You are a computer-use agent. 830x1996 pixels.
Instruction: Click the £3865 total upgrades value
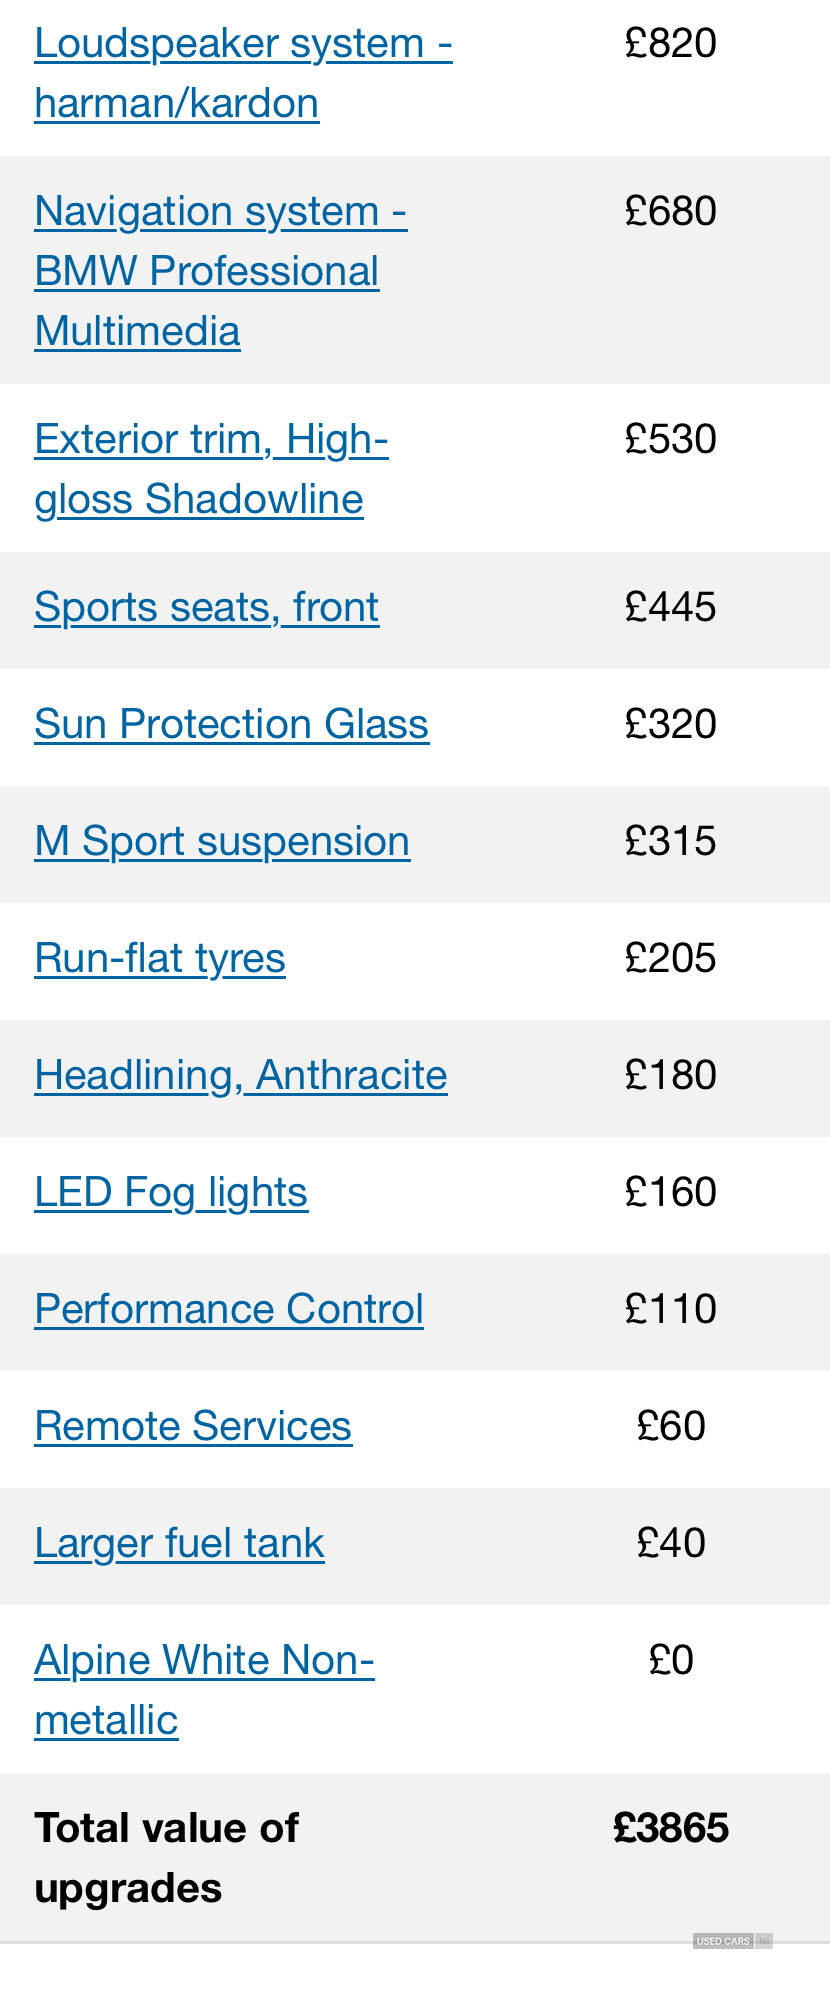pos(671,1828)
